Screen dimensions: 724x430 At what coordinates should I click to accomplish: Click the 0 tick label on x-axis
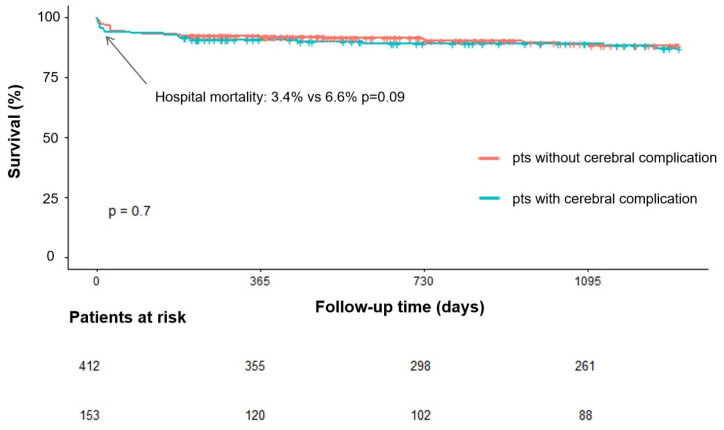(96, 281)
